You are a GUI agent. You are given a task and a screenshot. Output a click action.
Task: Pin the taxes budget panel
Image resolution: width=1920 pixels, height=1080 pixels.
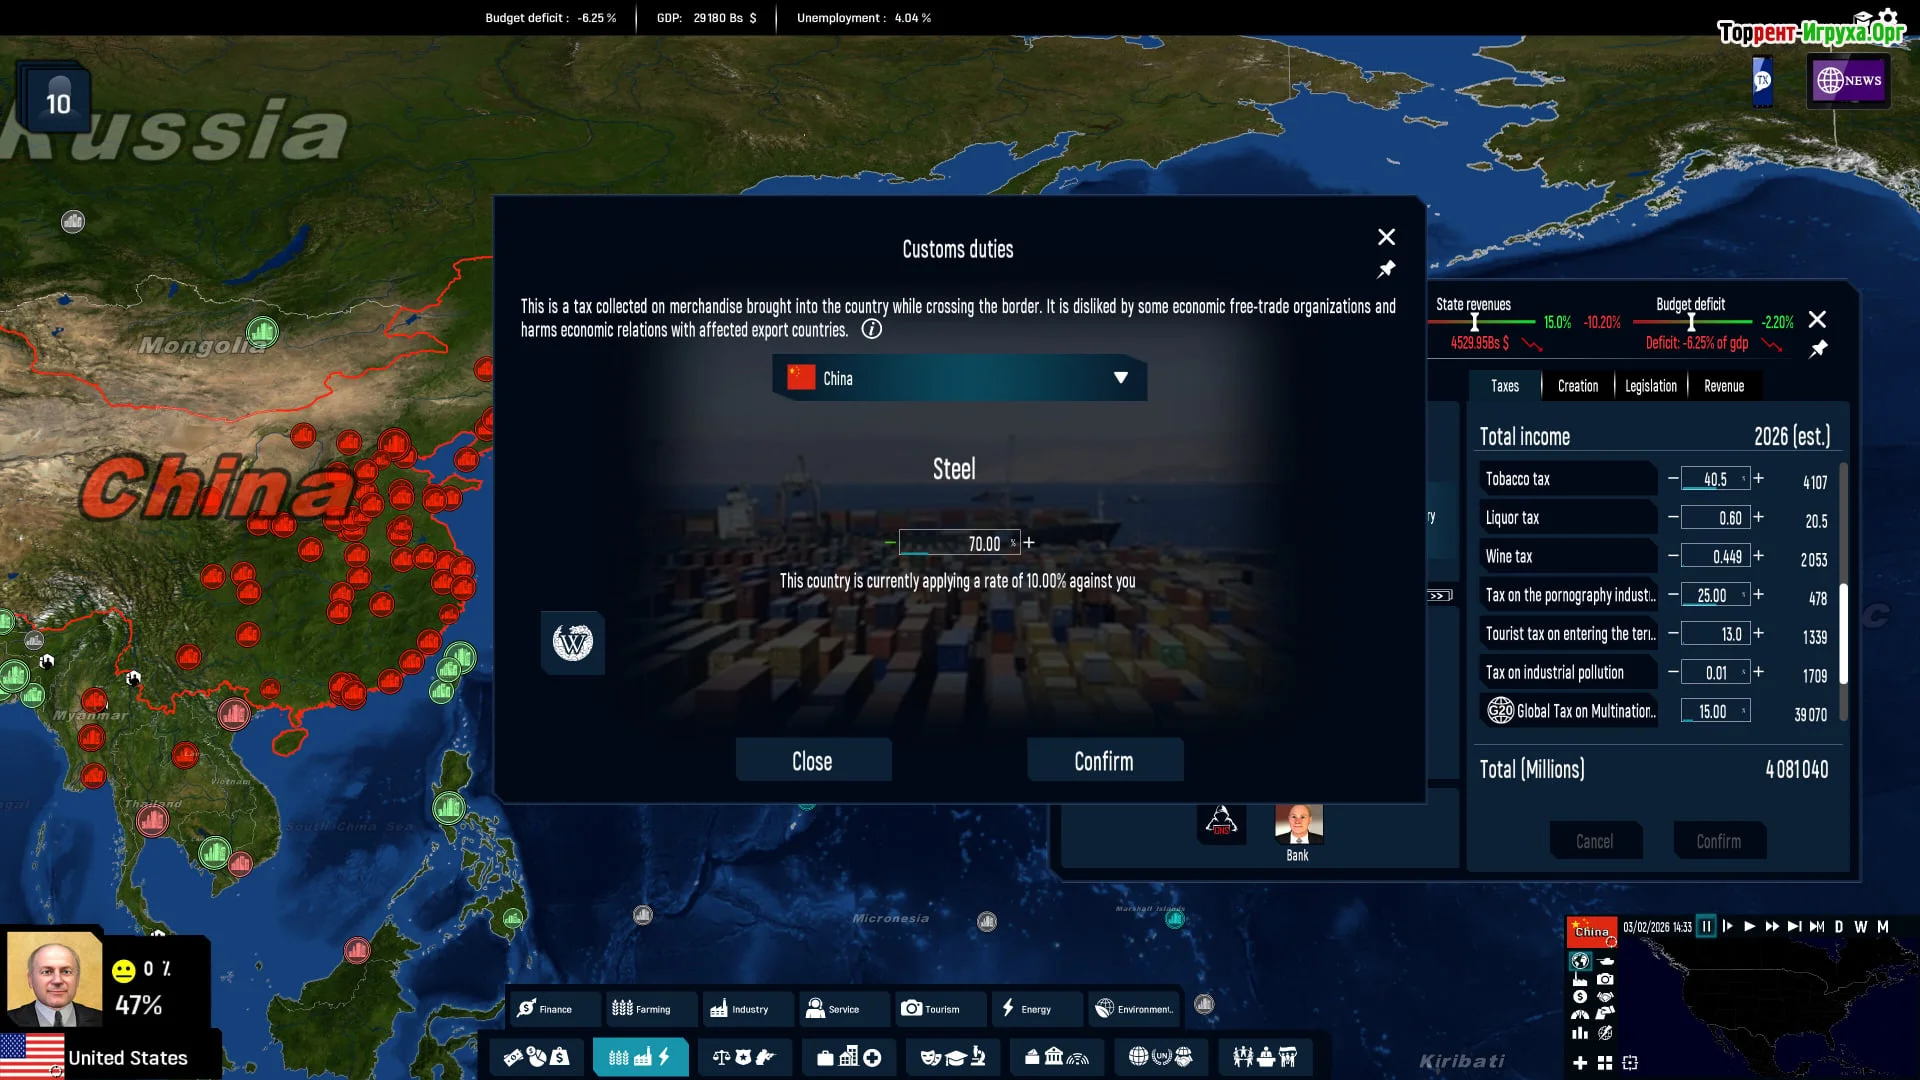1818,349
